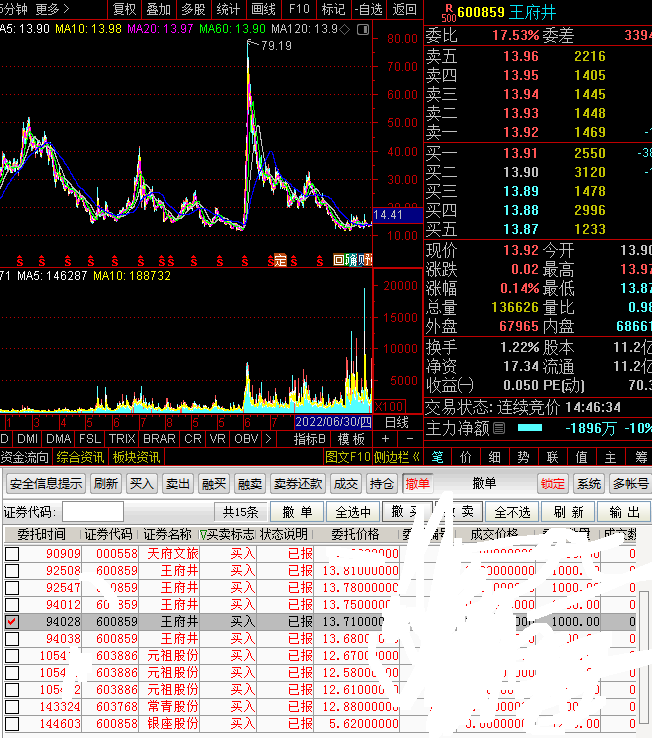652x738 pixels.
Task: Click the 持仓 positions button
Action: pos(381,483)
